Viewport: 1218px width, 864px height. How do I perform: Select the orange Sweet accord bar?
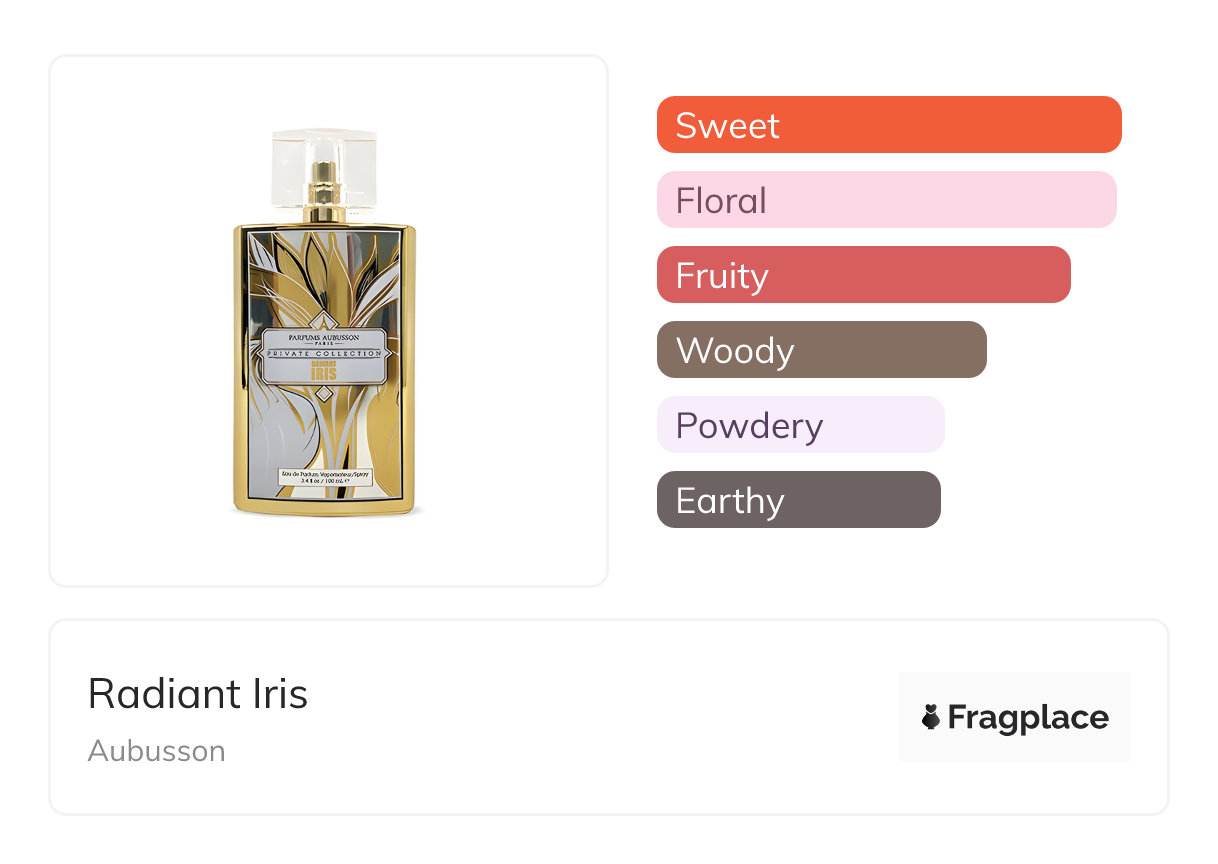(x=888, y=125)
